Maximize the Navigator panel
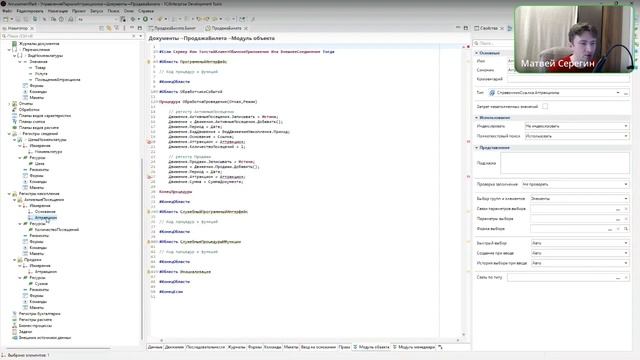 point(140,28)
